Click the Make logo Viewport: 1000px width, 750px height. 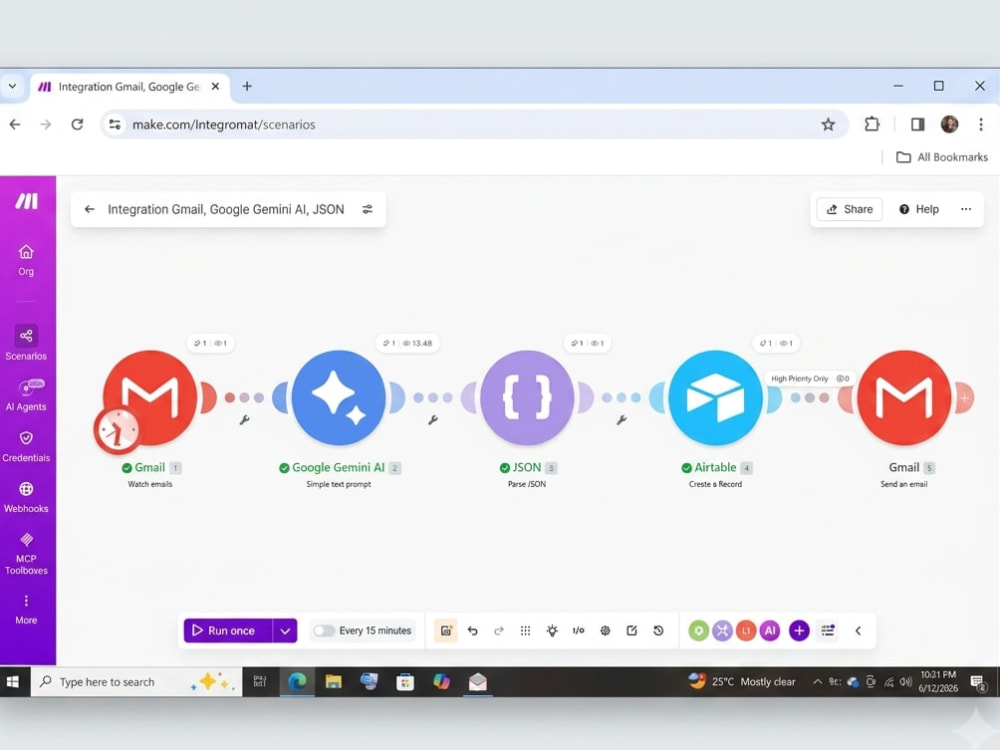click(x=27, y=202)
